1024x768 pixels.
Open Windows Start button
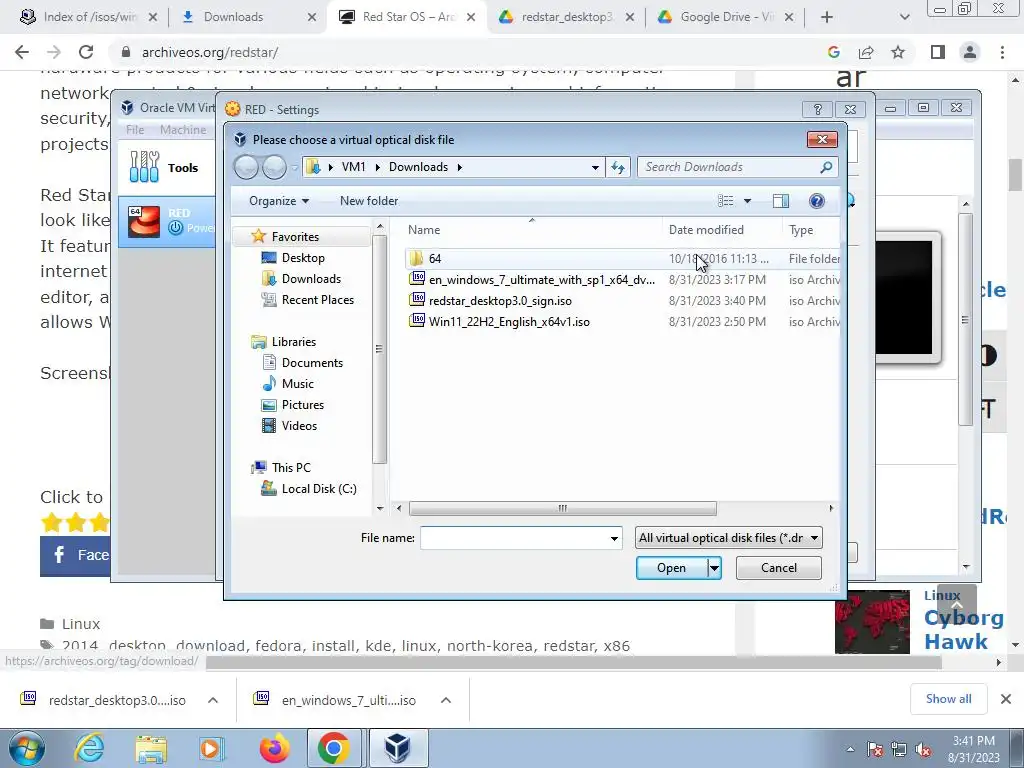click(26, 748)
